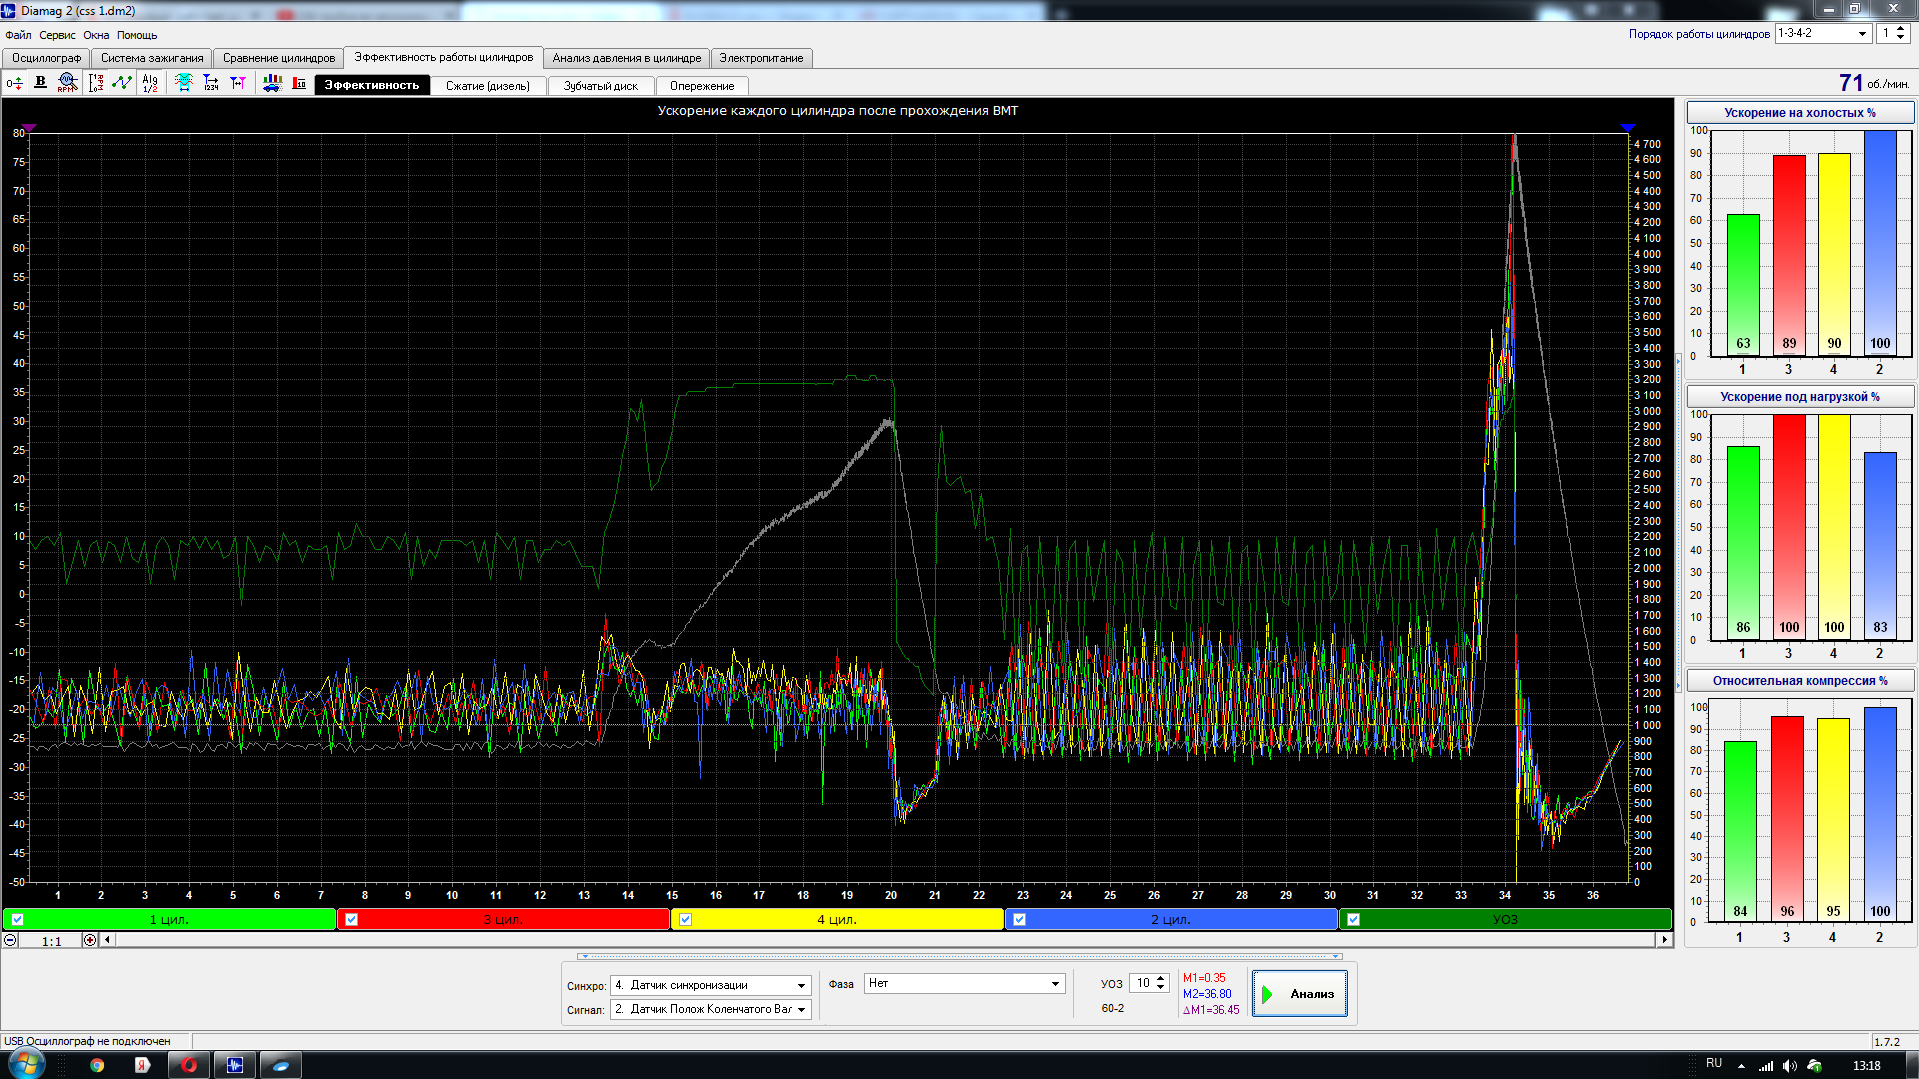Click the network signal tray icon
Image resolution: width=1919 pixels, height=1079 pixels.
[x=1766, y=1066]
